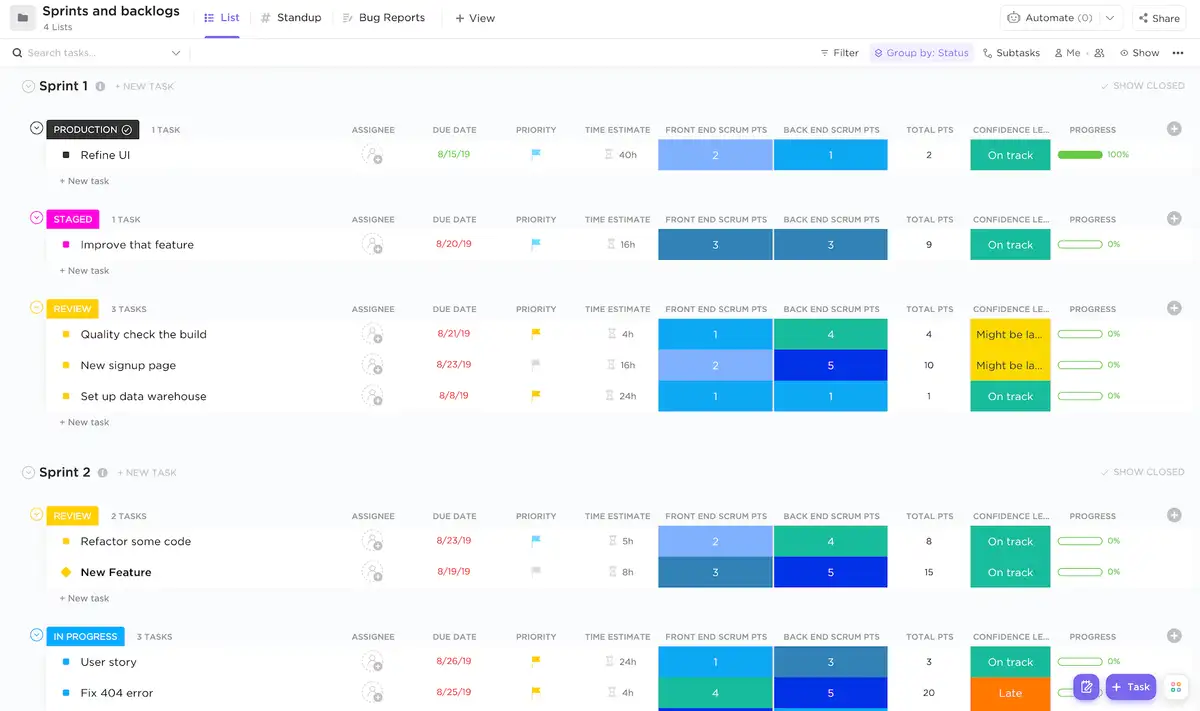The height and width of the screenshot is (711, 1200).
Task: Click the notepad edit icon near Task button
Action: point(1086,687)
